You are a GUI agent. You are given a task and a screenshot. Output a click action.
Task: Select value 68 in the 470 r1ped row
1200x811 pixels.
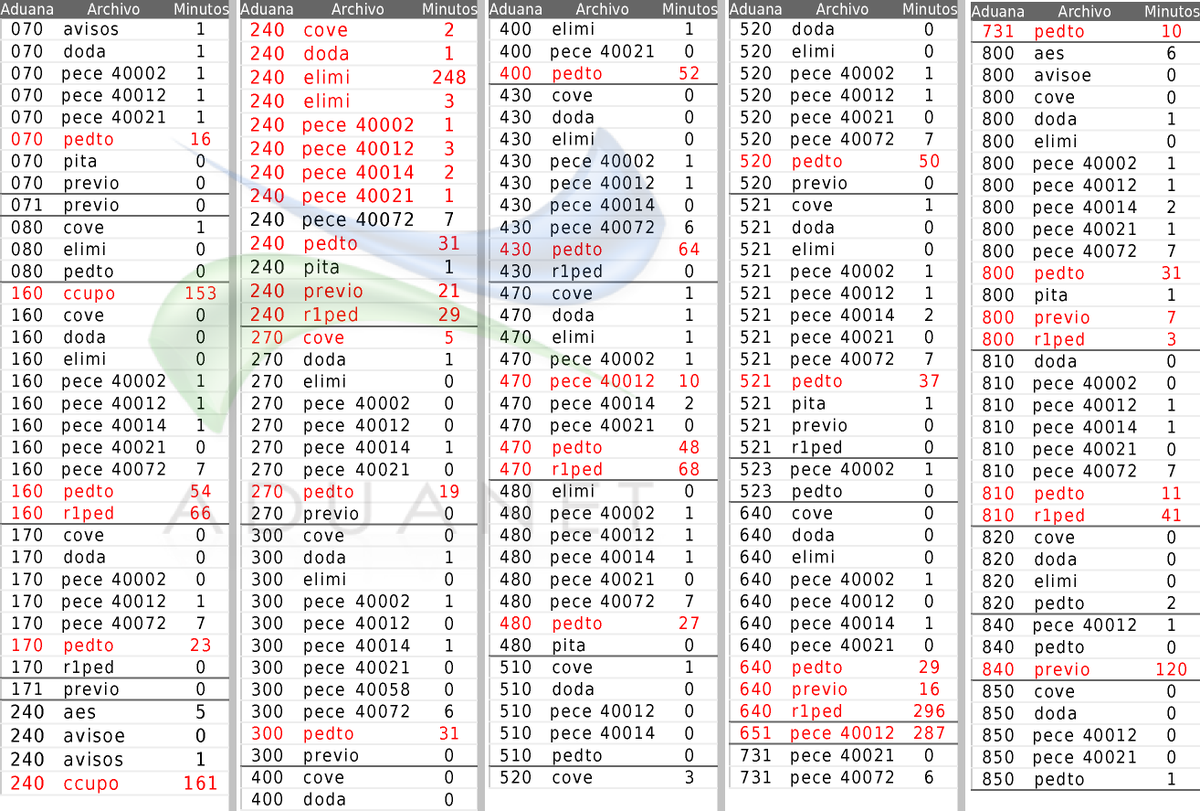pyautogui.click(x=689, y=469)
